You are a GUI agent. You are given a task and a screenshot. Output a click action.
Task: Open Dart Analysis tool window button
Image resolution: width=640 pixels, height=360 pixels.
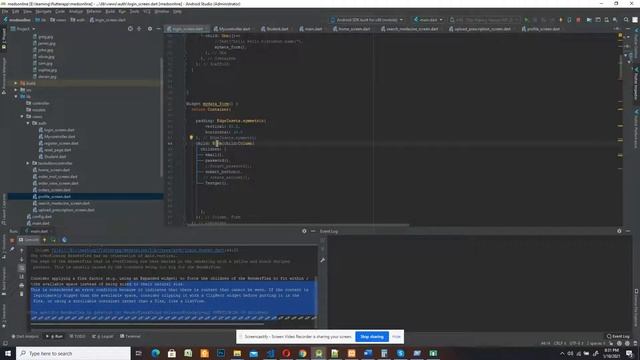coord(25,336)
